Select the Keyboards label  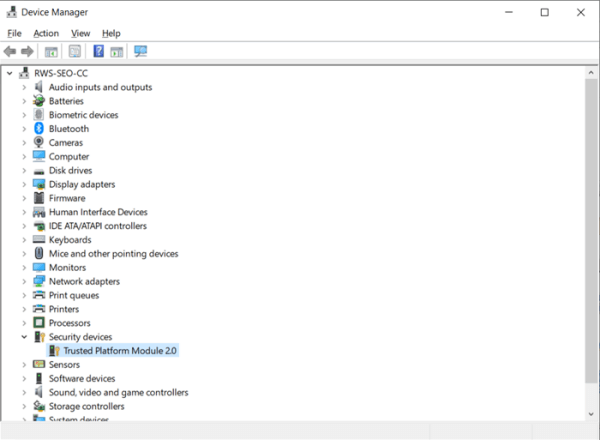[70, 240]
